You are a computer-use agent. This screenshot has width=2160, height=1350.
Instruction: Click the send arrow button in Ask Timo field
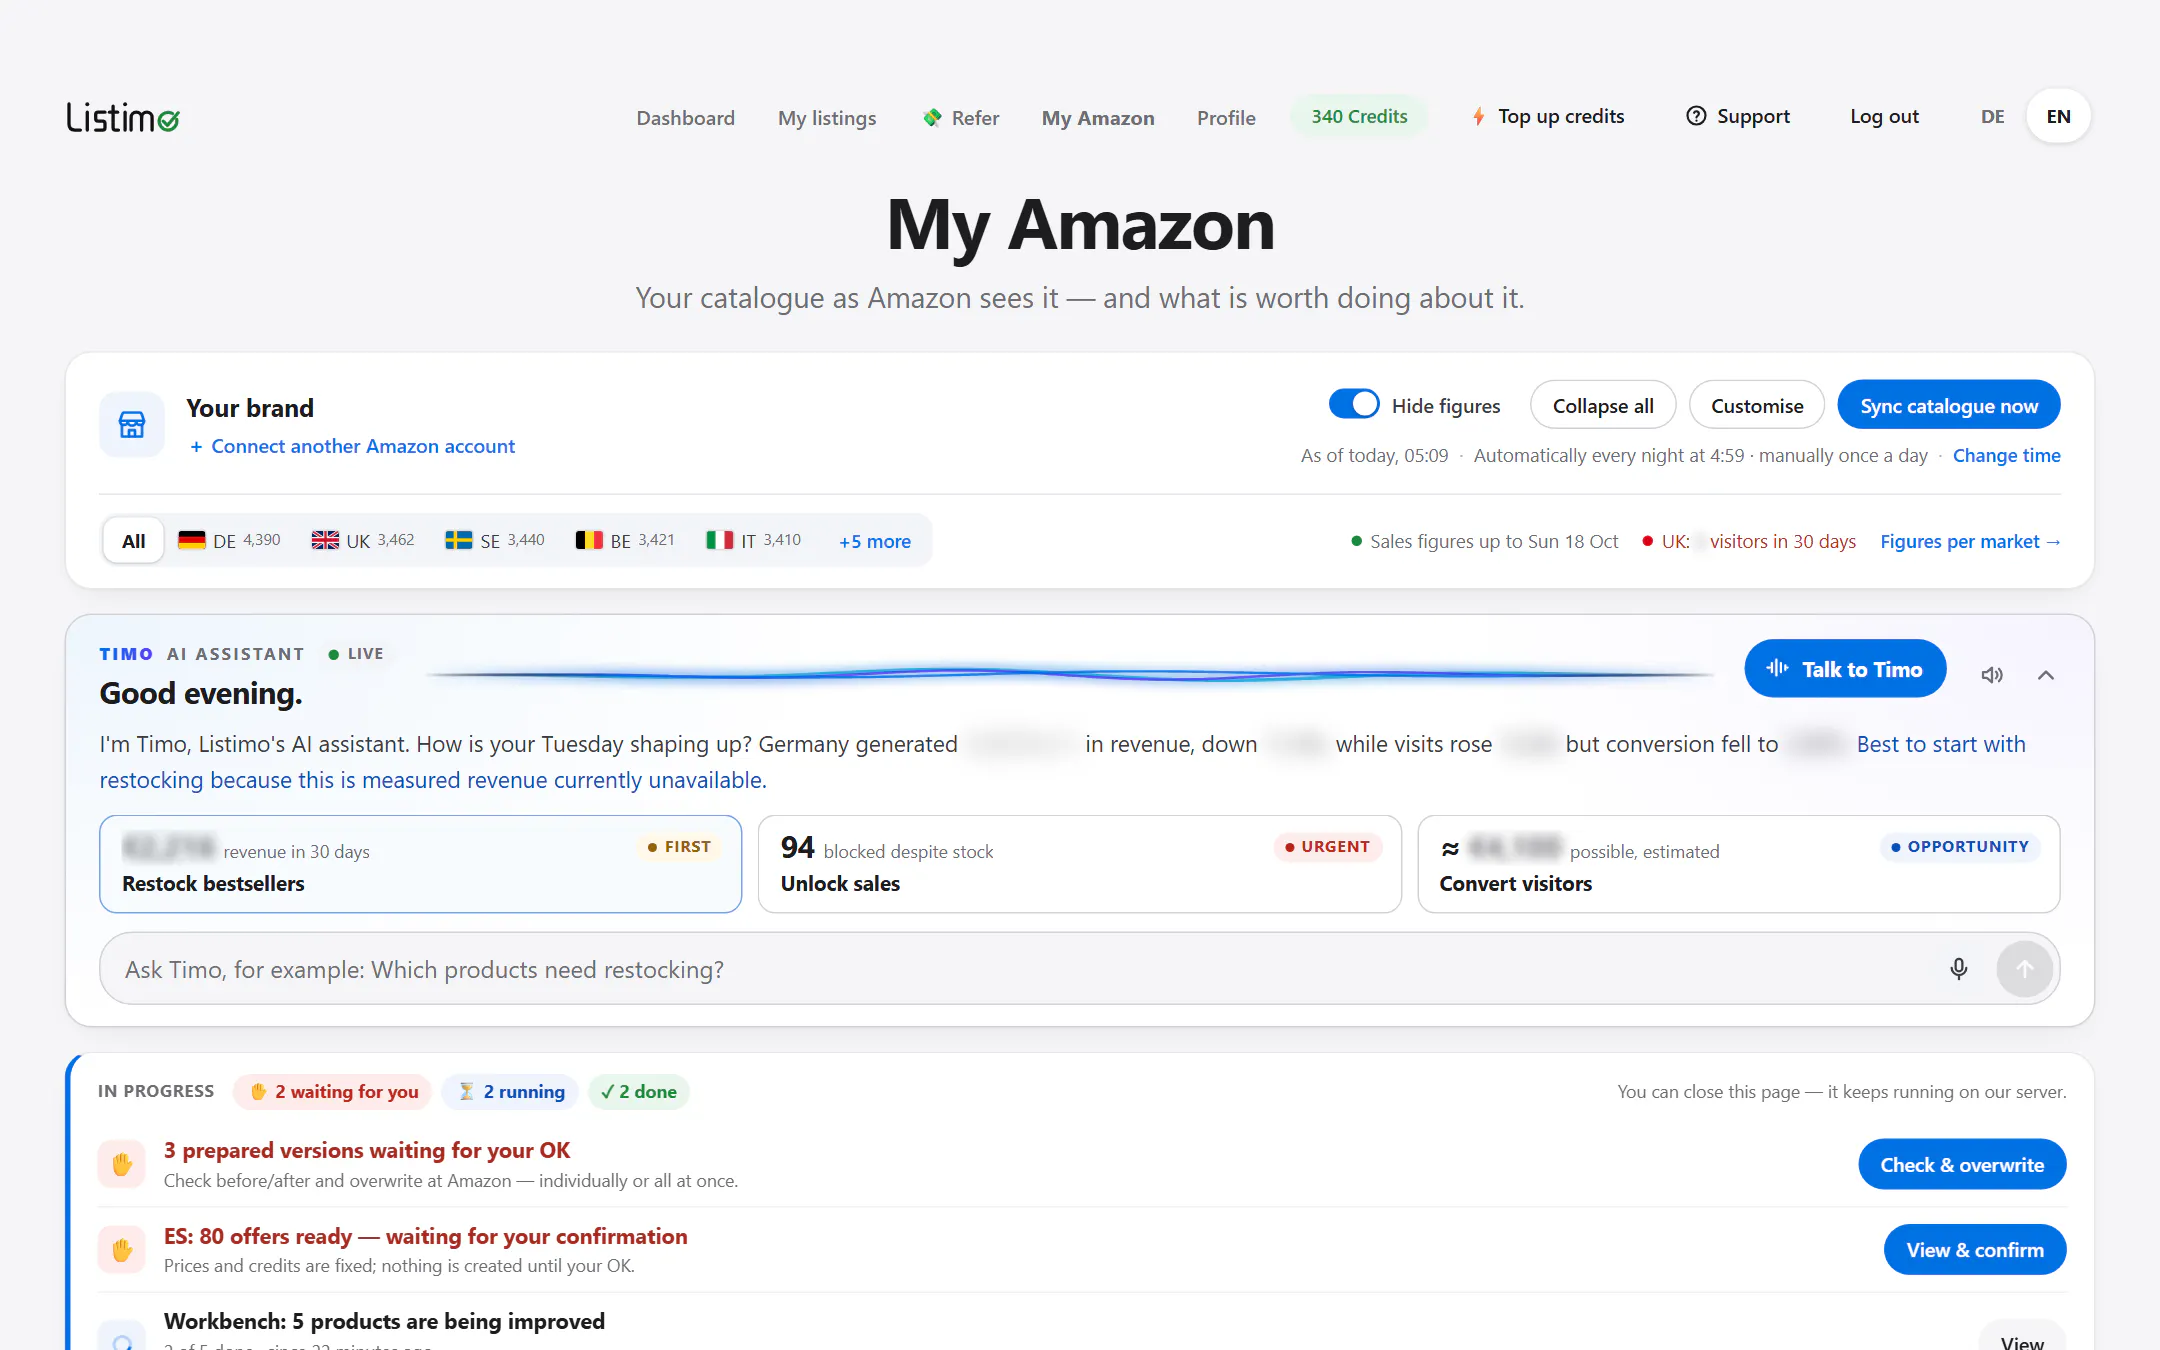(x=2024, y=969)
